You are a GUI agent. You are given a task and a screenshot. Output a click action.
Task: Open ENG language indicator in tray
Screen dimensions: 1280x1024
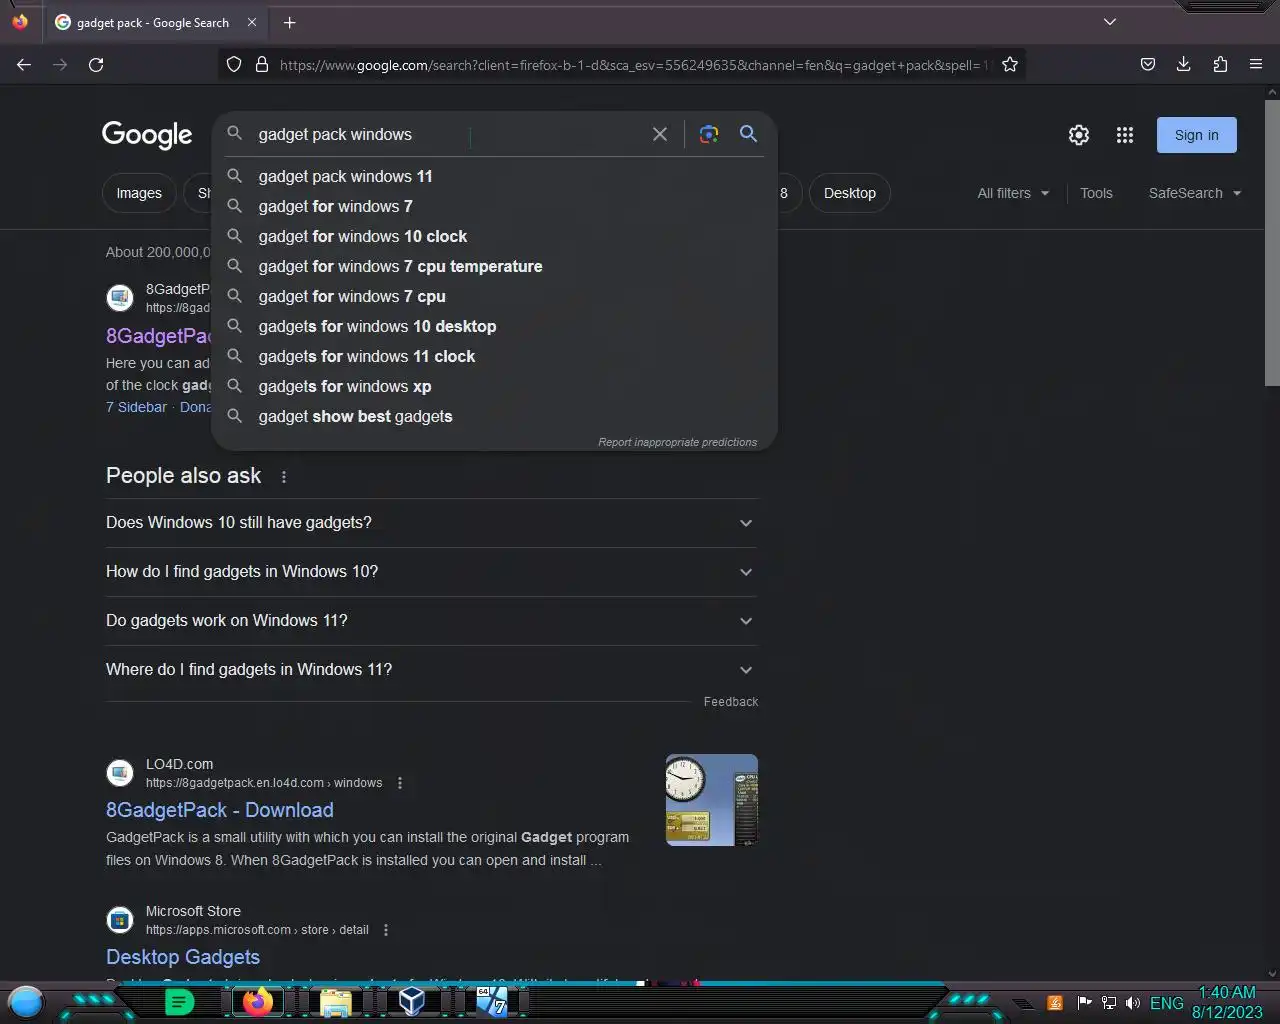pyautogui.click(x=1167, y=1003)
